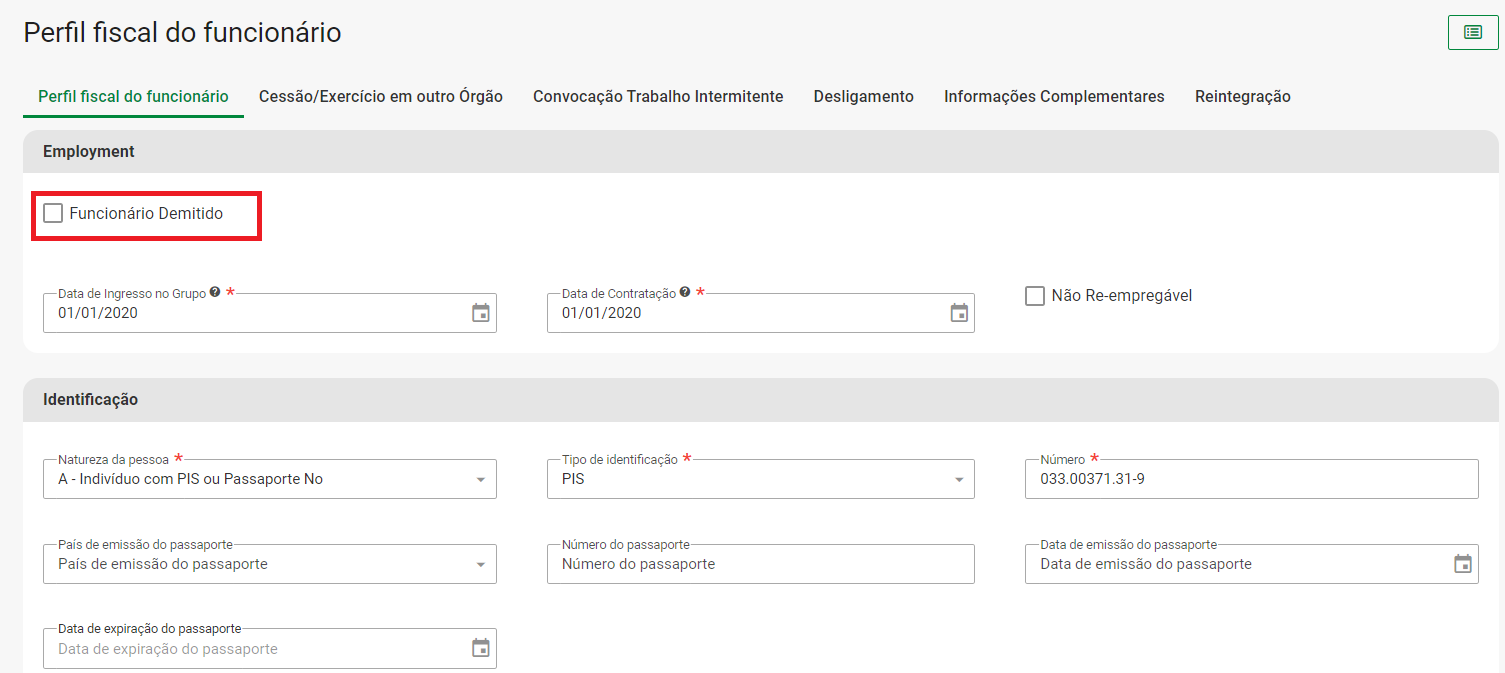1505x673 pixels.
Task: Enable the Não Re-empregável checkbox
Action: click(1035, 296)
